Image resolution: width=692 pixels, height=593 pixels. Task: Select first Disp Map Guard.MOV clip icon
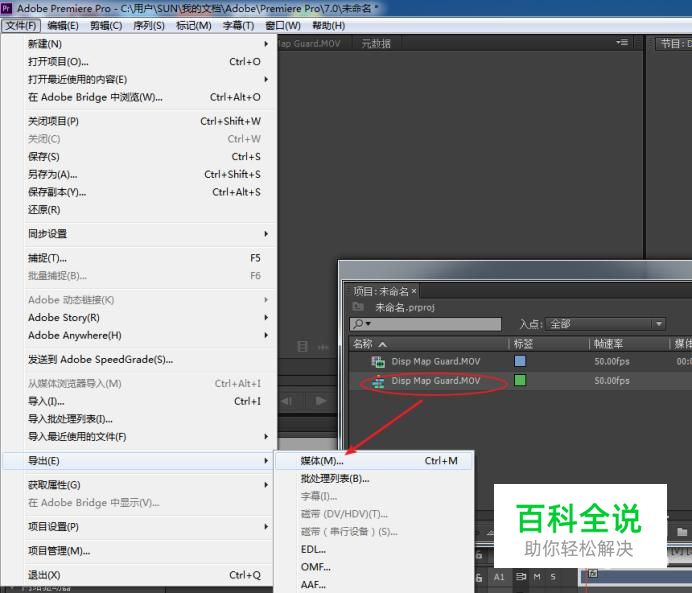point(378,362)
